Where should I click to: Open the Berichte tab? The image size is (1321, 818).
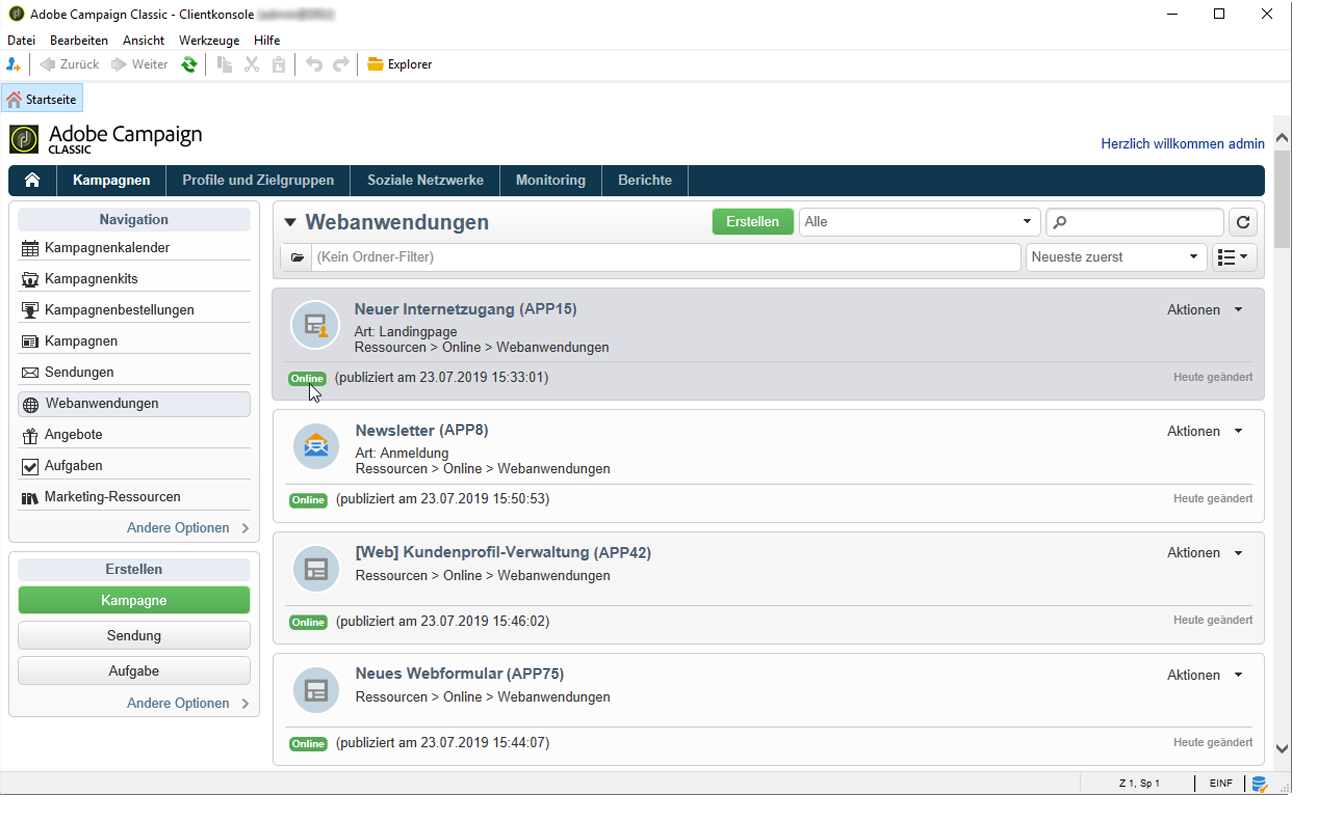(x=645, y=181)
